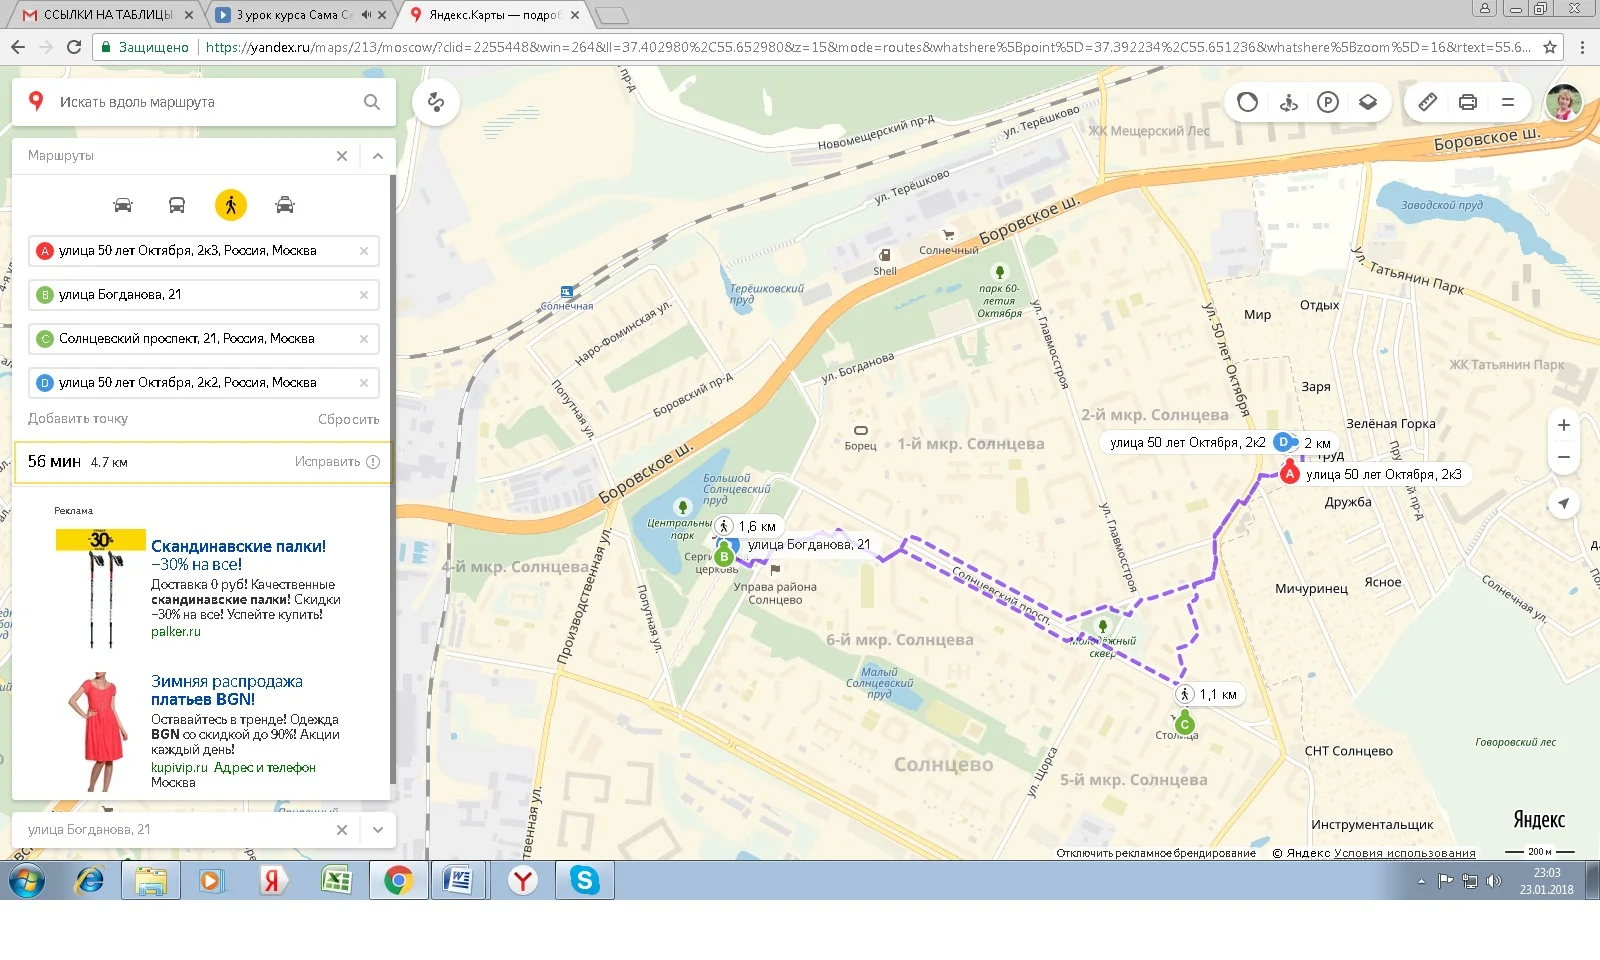Screen dimensions: 1600x960
Task: Click the search magnifier icon
Action: 372,102
